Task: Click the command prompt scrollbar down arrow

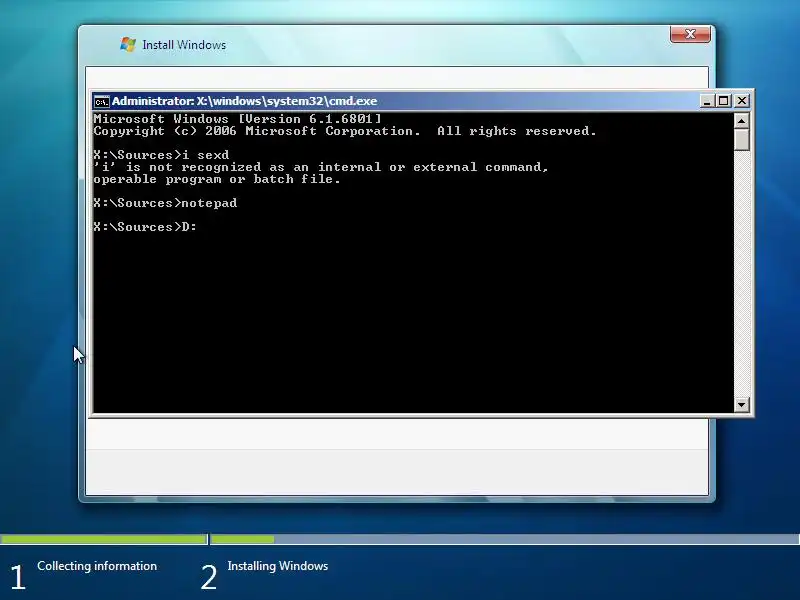Action: 741,405
